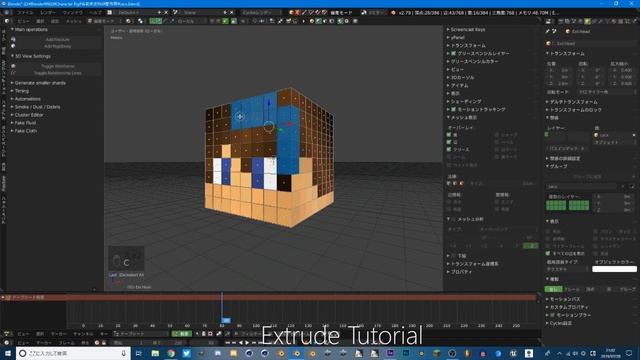Viewport: 640px width, 360px height.
Task: Open Twitter app from the taskbar
Action: (x=187, y=353)
